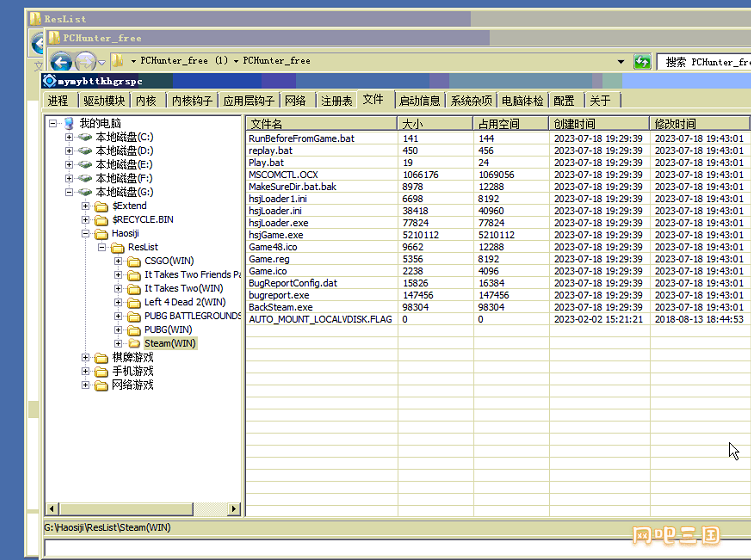Click the tree horizontal scrollbar thumb
The image size is (751, 560).
coord(126,509)
